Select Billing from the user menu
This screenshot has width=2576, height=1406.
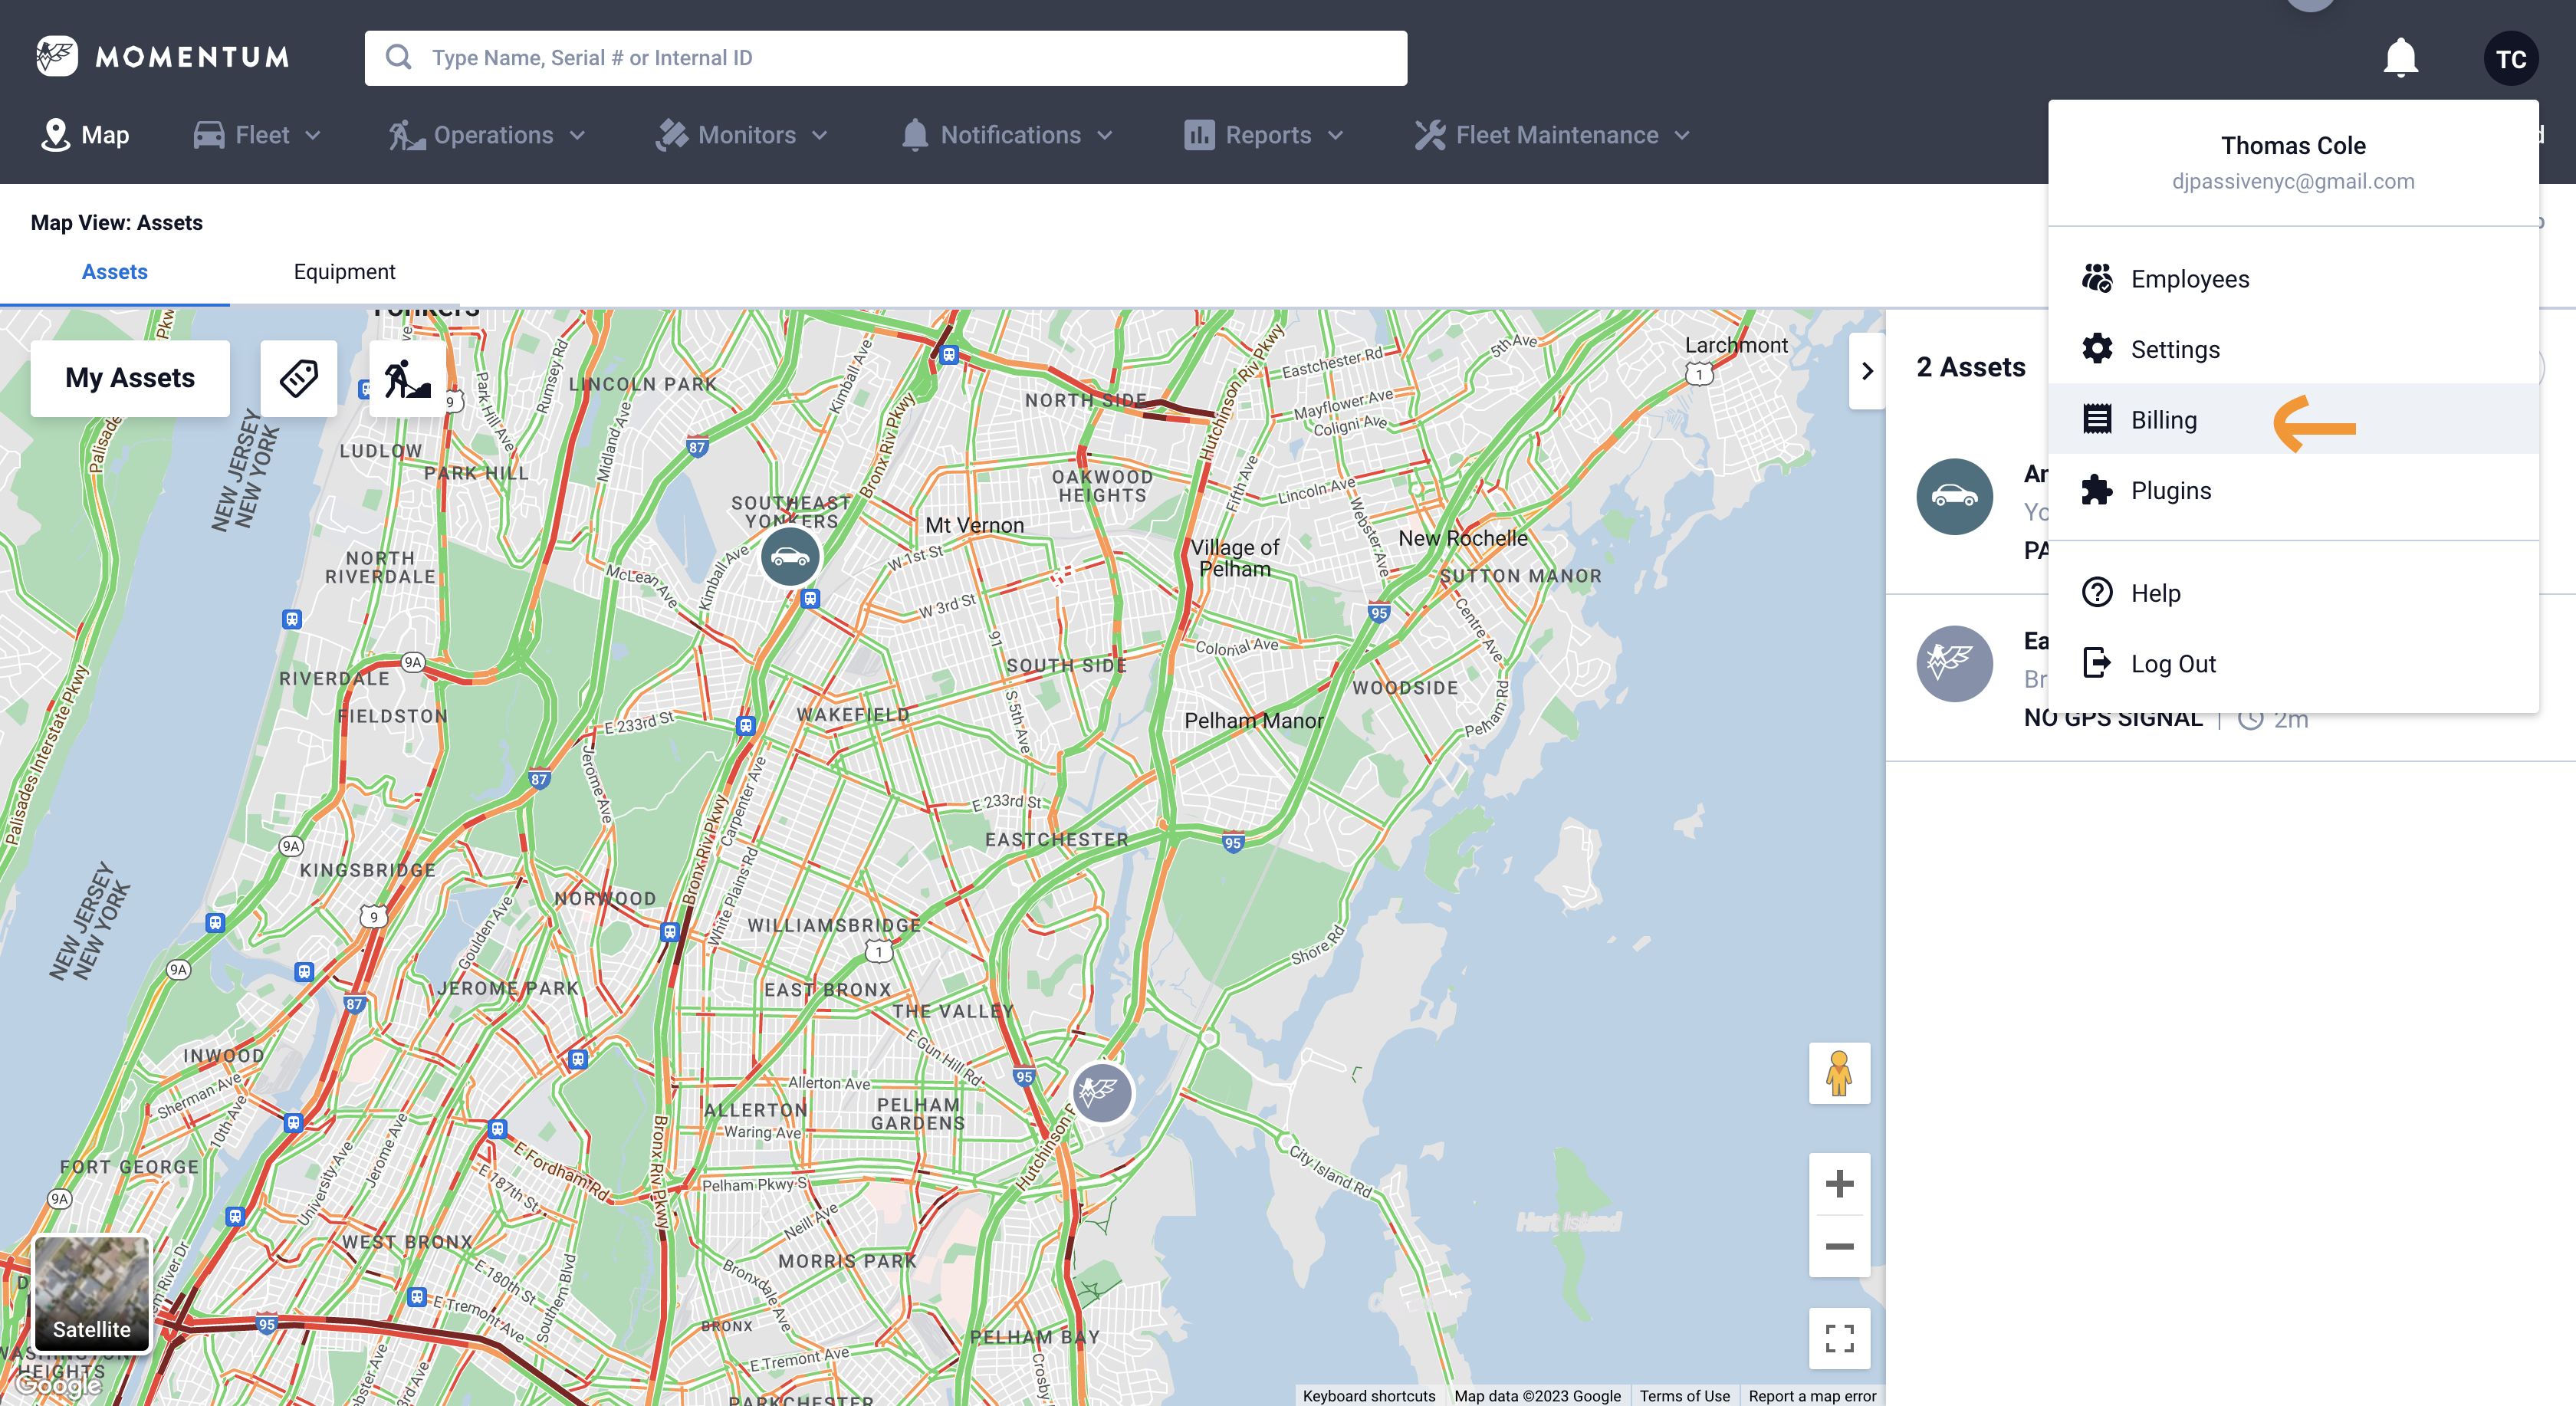click(x=2163, y=420)
